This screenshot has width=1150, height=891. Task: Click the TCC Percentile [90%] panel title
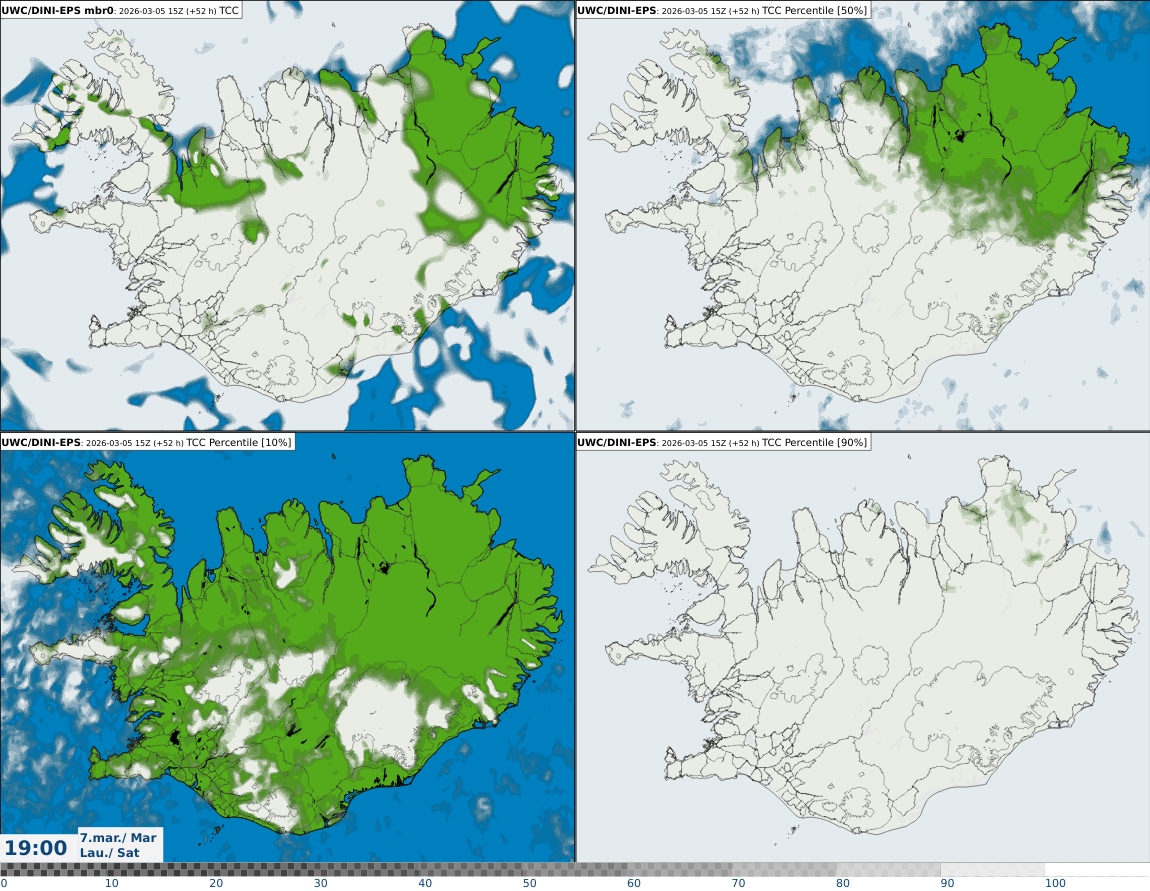click(x=722, y=442)
